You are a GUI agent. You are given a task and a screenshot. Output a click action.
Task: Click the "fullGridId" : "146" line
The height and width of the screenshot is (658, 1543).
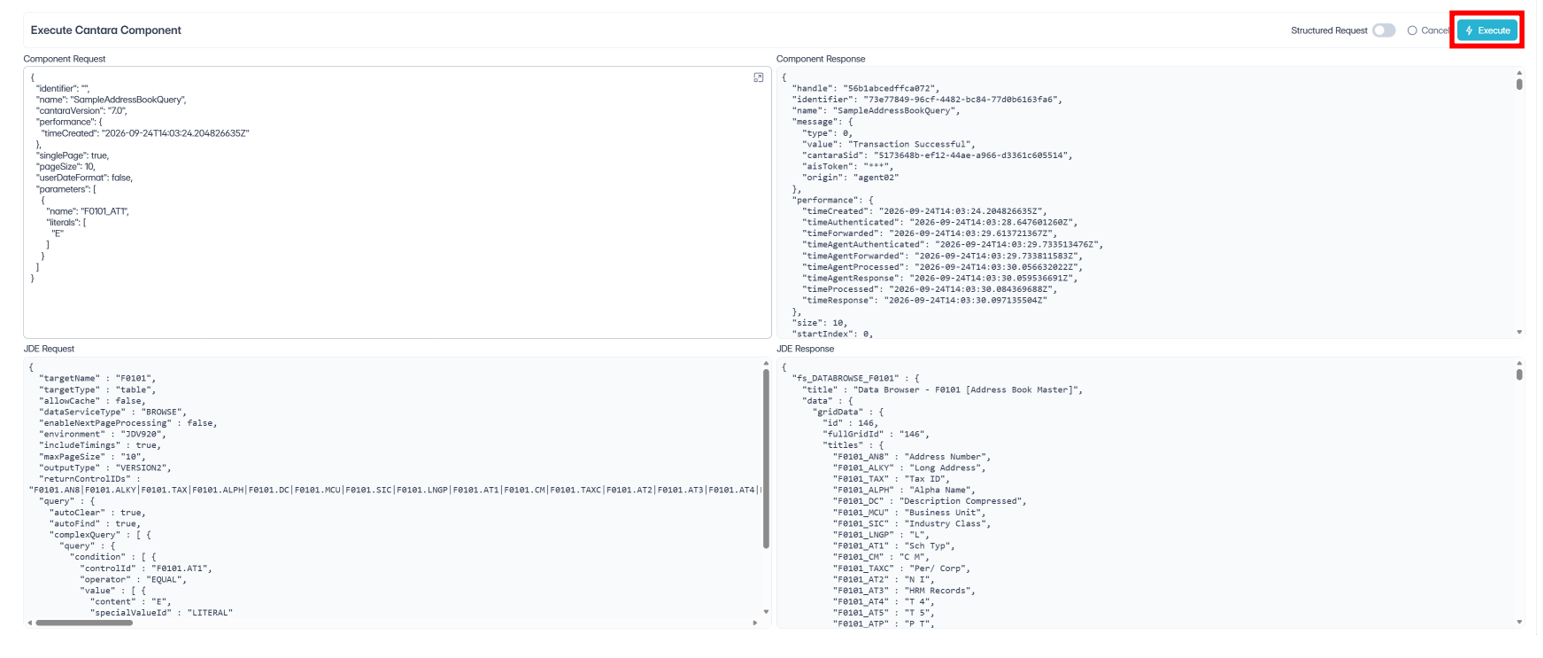click(x=877, y=434)
